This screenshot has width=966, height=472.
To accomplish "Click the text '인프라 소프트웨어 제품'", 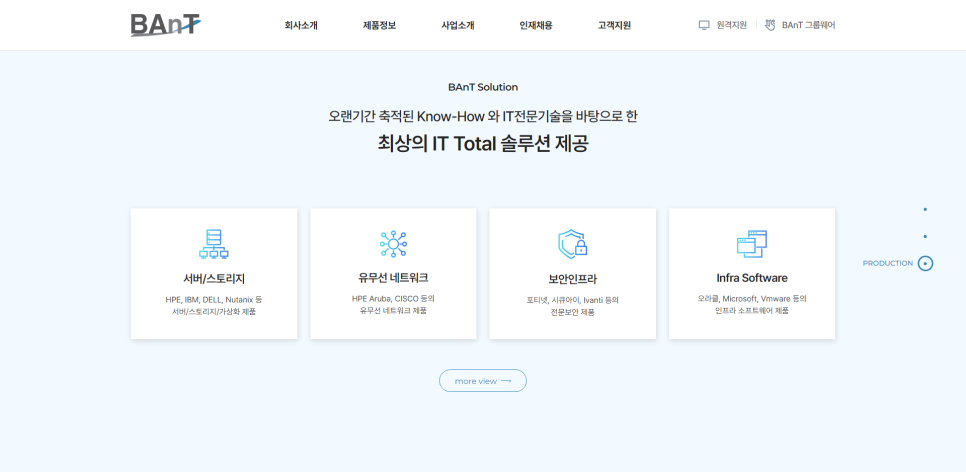I will click(x=752, y=311).
